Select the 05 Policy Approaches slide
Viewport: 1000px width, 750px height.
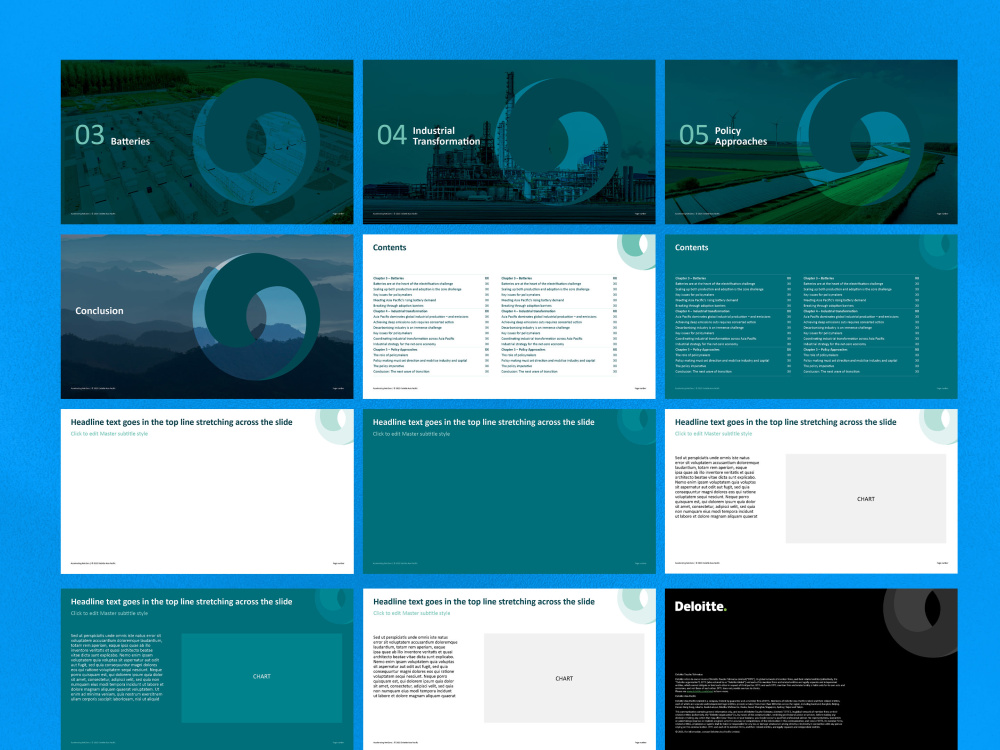(x=811, y=142)
